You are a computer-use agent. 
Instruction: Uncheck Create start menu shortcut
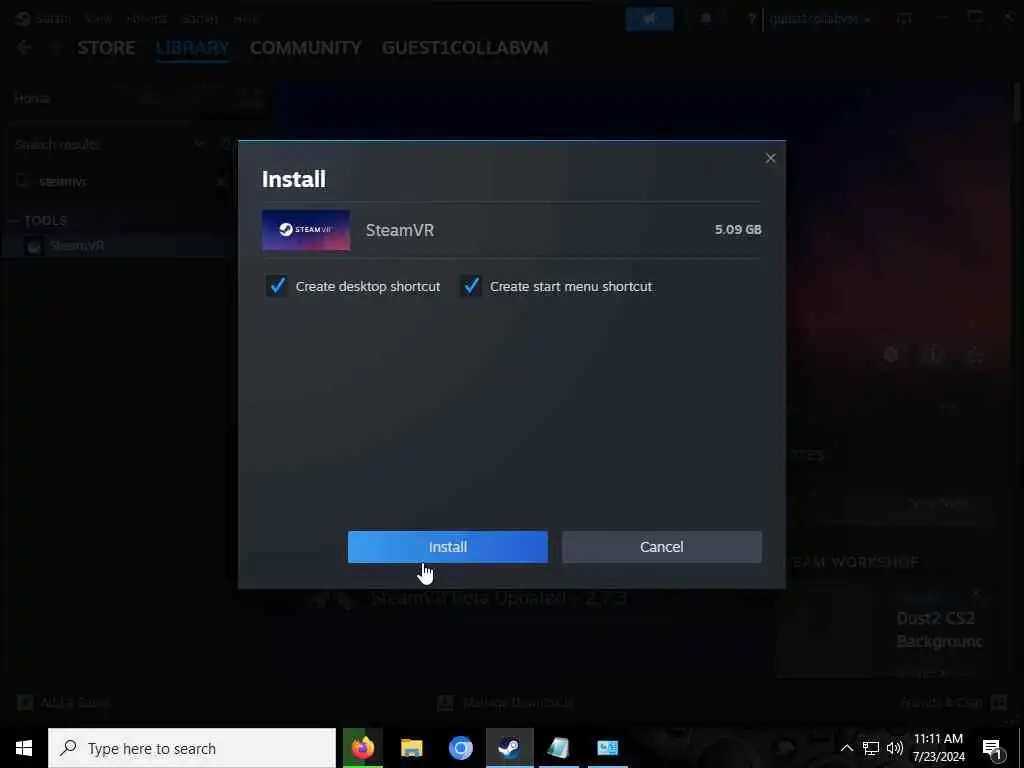click(x=472, y=286)
